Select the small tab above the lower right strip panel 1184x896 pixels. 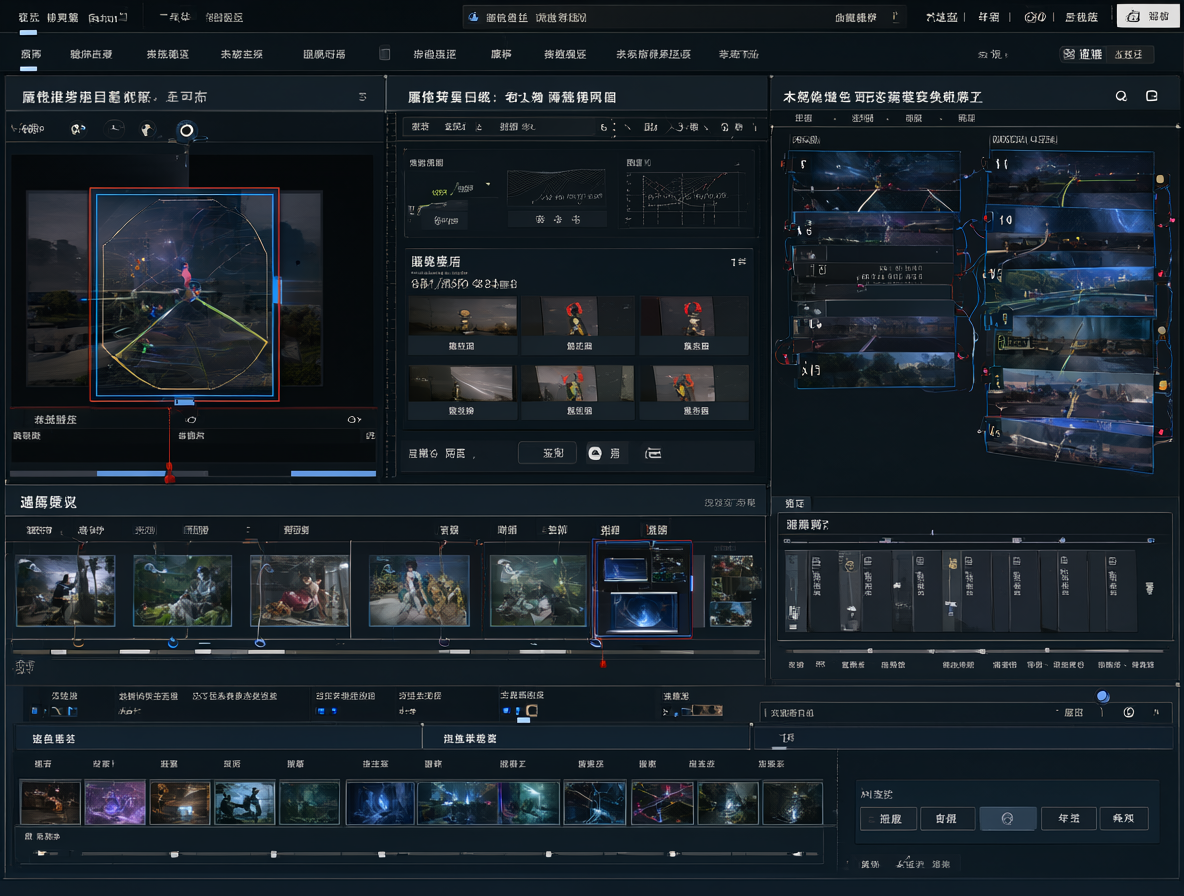point(794,503)
